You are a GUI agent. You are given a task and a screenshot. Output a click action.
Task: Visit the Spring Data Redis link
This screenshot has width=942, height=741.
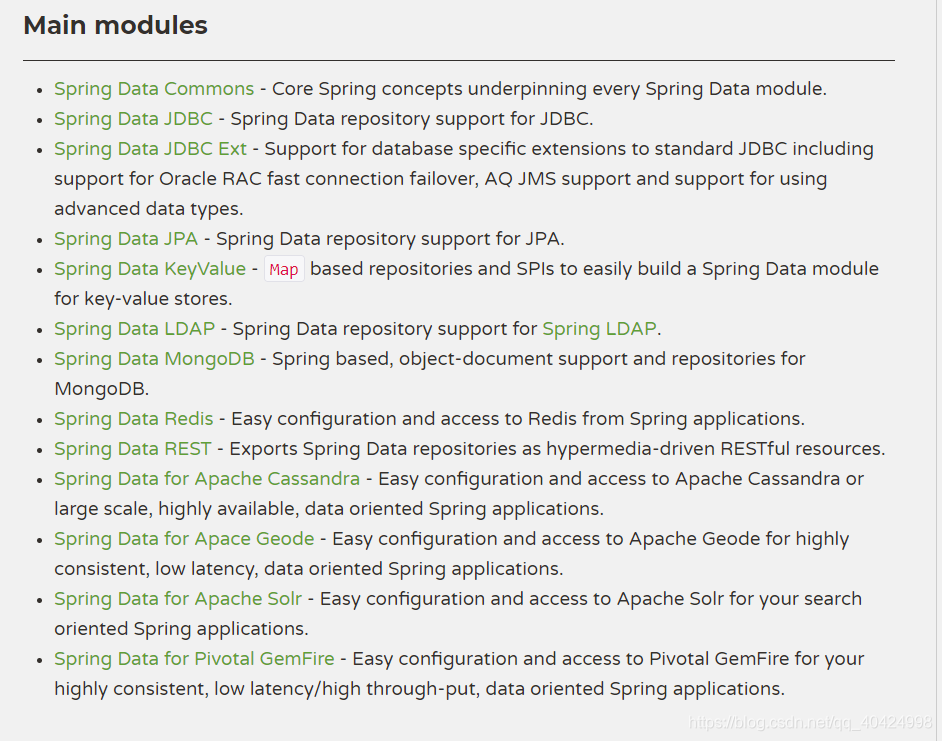133,419
